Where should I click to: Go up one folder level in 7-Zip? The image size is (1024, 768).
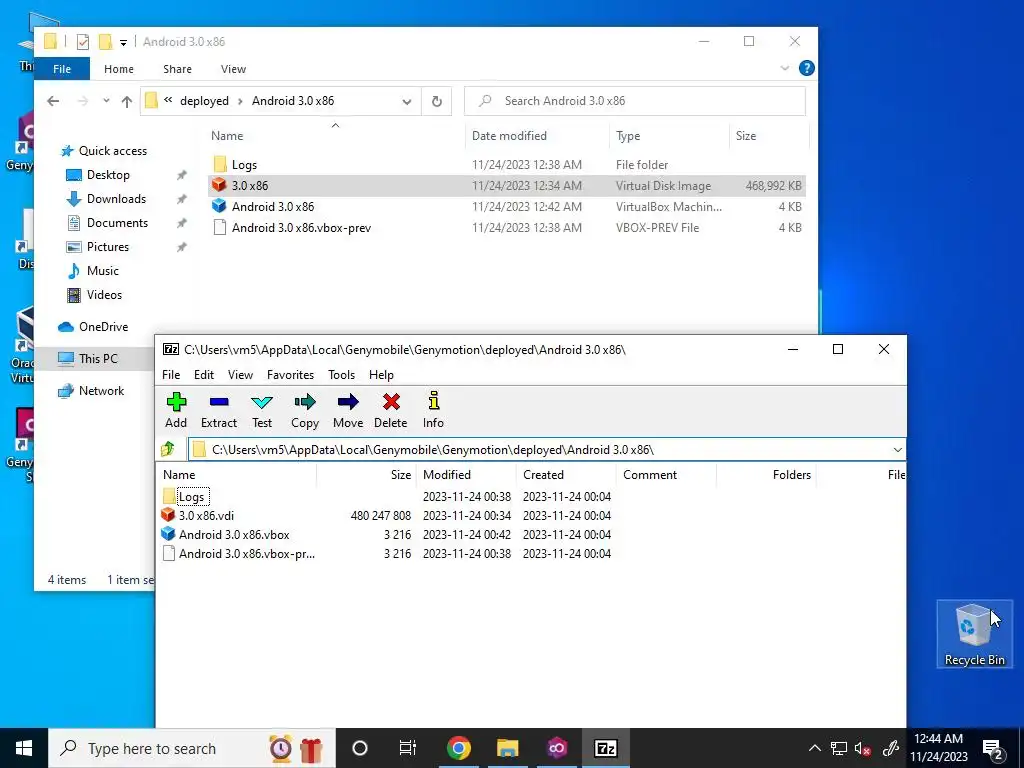point(168,449)
